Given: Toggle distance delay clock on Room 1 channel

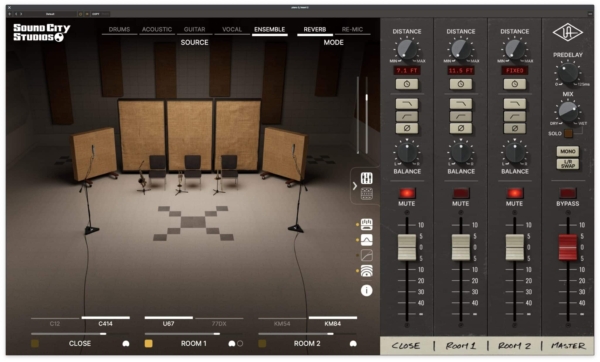Looking at the screenshot, I should pyautogui.click(x=461, y=84).
